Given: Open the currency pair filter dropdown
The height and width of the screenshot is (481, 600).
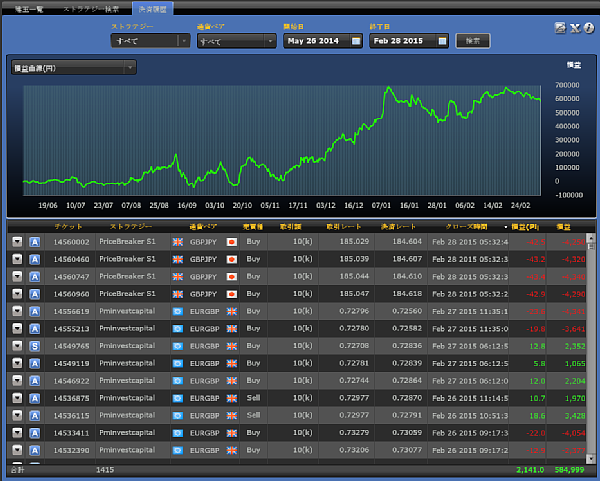Looking at the screenshot, I should (x=270, y=41).
